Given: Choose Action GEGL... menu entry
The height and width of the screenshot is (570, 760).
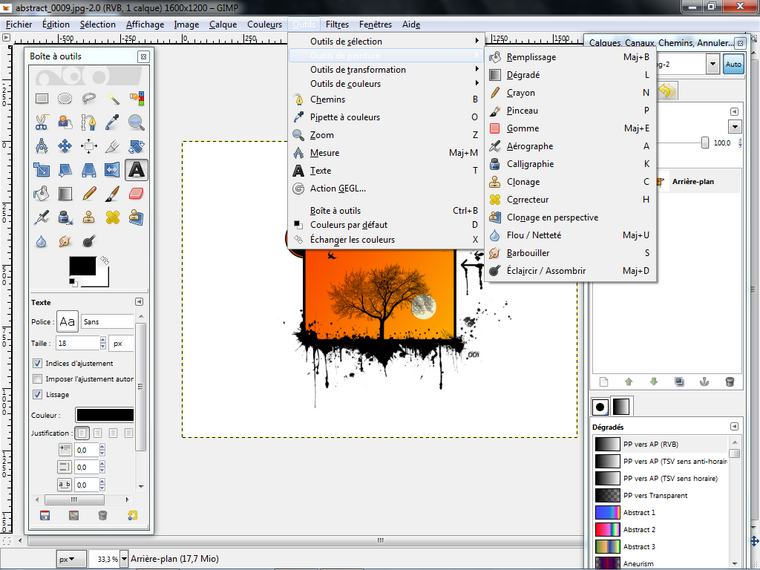Looking at the screenshot, I should coord(385,189).
